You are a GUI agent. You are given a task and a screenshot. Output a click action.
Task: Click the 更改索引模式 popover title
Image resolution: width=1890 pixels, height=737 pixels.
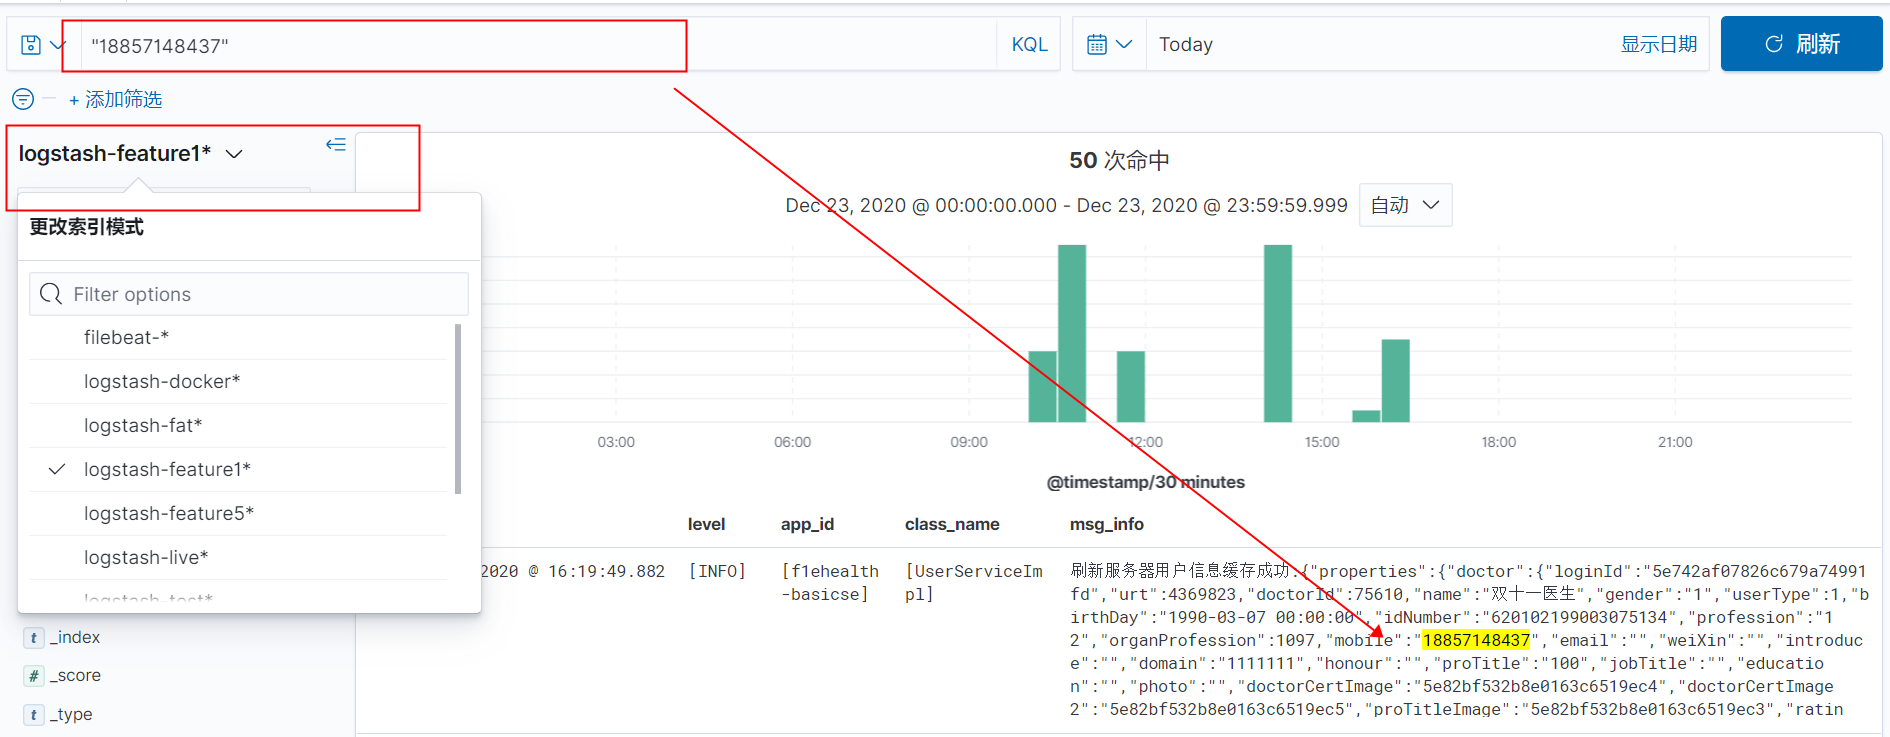click(x=87, y=227)
